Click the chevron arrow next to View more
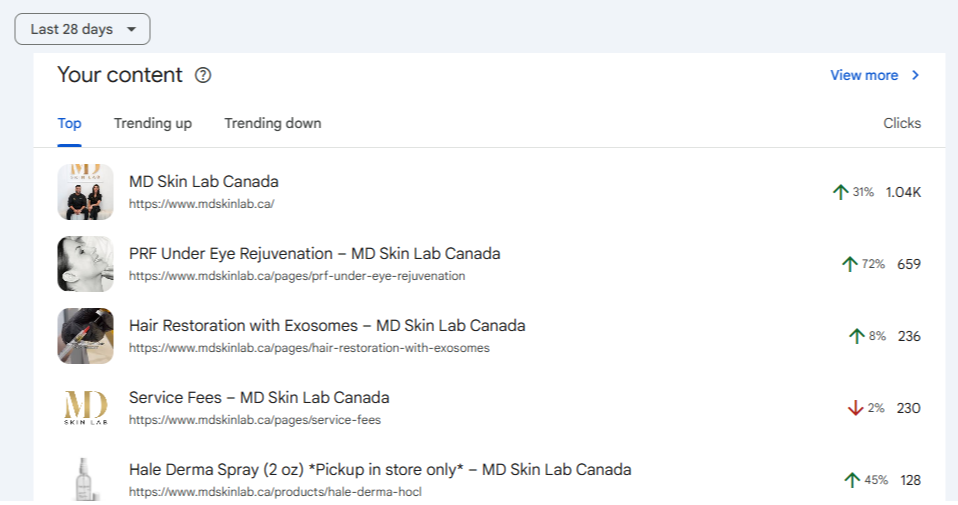The height and width of the screenshot is (505, 958). [915, 75]
